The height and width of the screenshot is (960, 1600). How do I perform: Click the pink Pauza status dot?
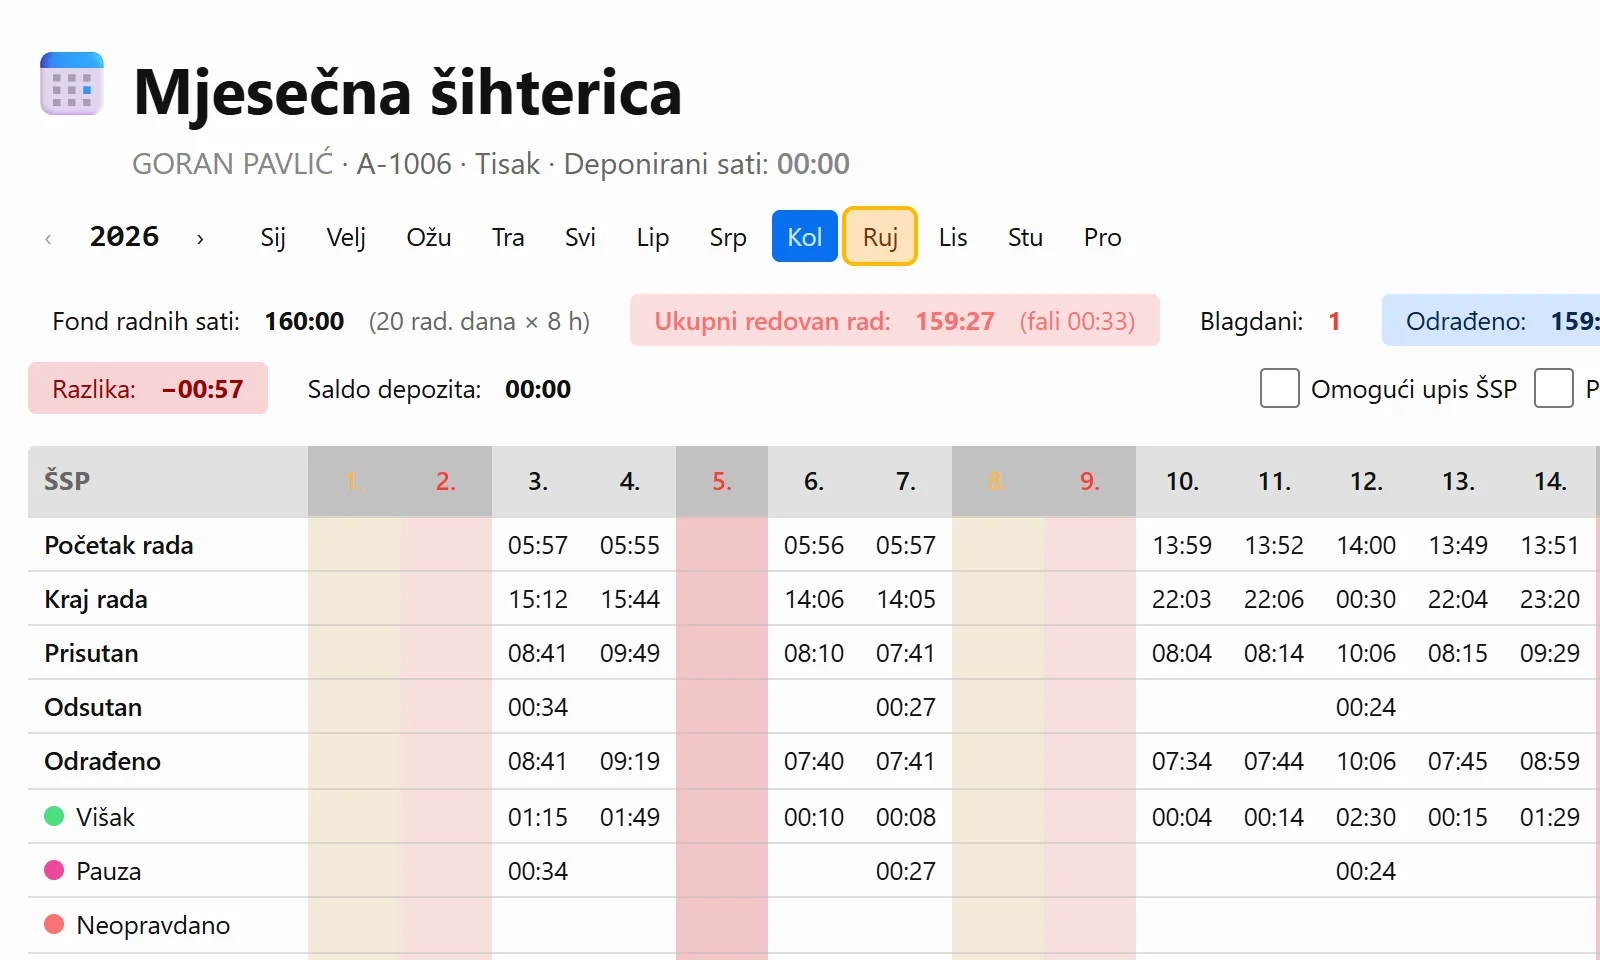click(x=55, y=870)
